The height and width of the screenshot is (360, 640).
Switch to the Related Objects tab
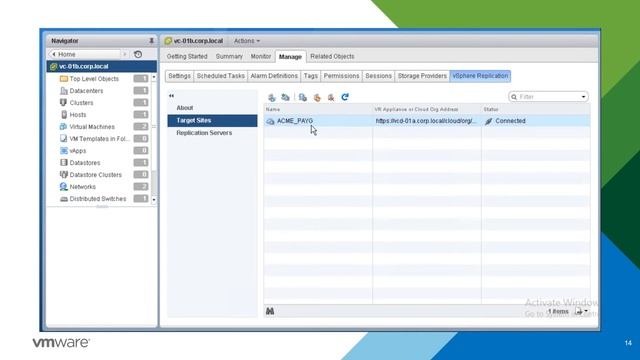pos(332,57)
